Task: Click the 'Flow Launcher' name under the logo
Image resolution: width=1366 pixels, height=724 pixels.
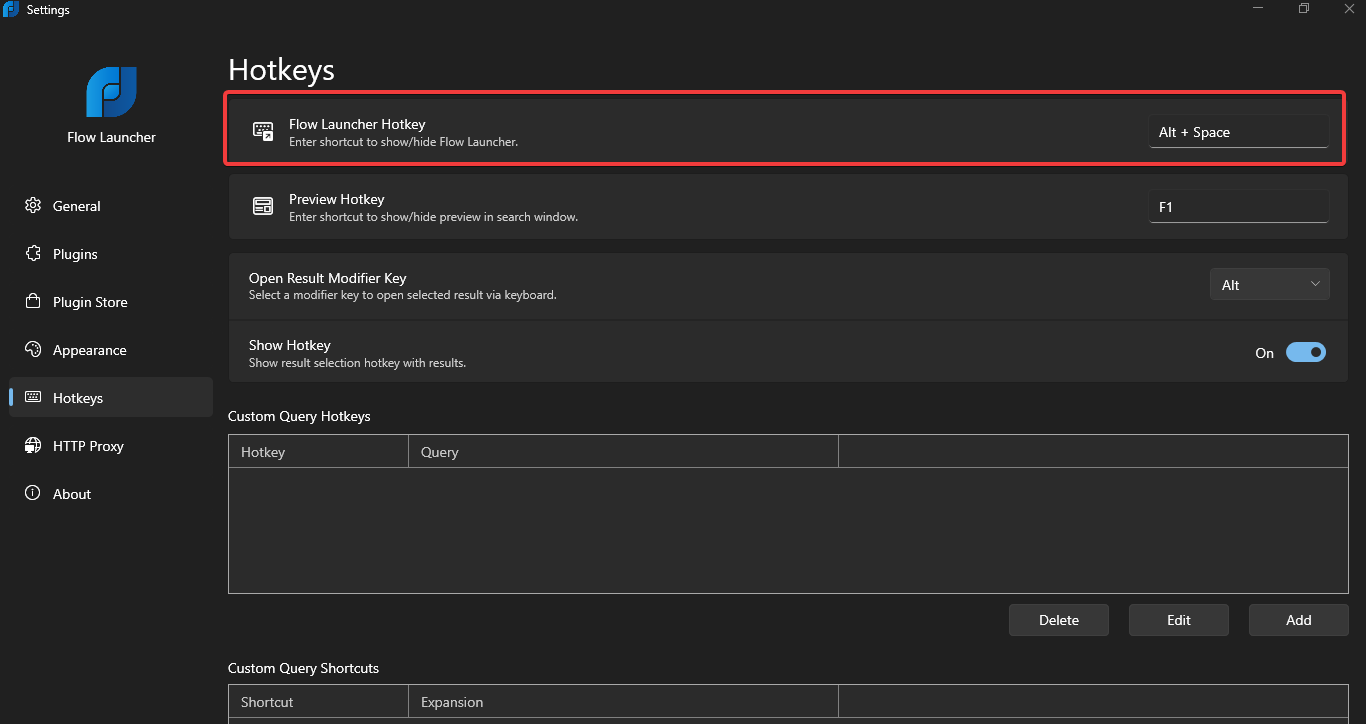Action: pyautogui.click(x=111, y=137)
